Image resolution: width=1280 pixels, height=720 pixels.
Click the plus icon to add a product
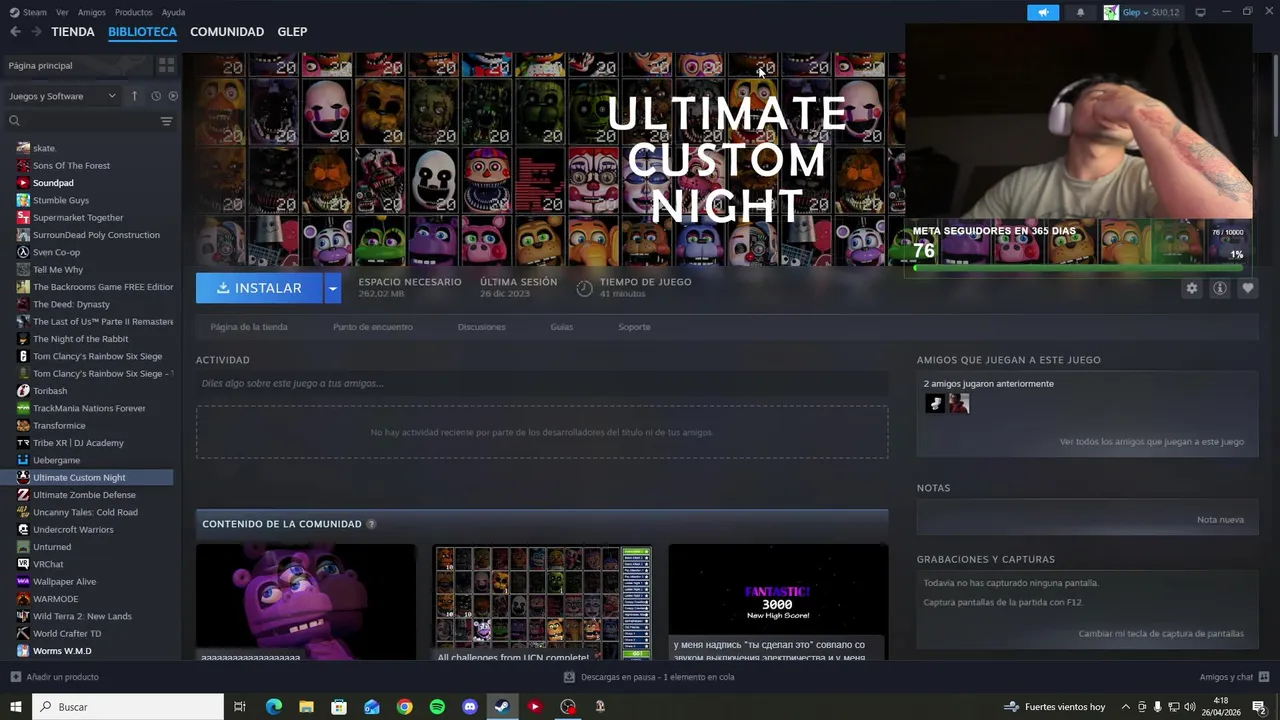tap(15, 677)
